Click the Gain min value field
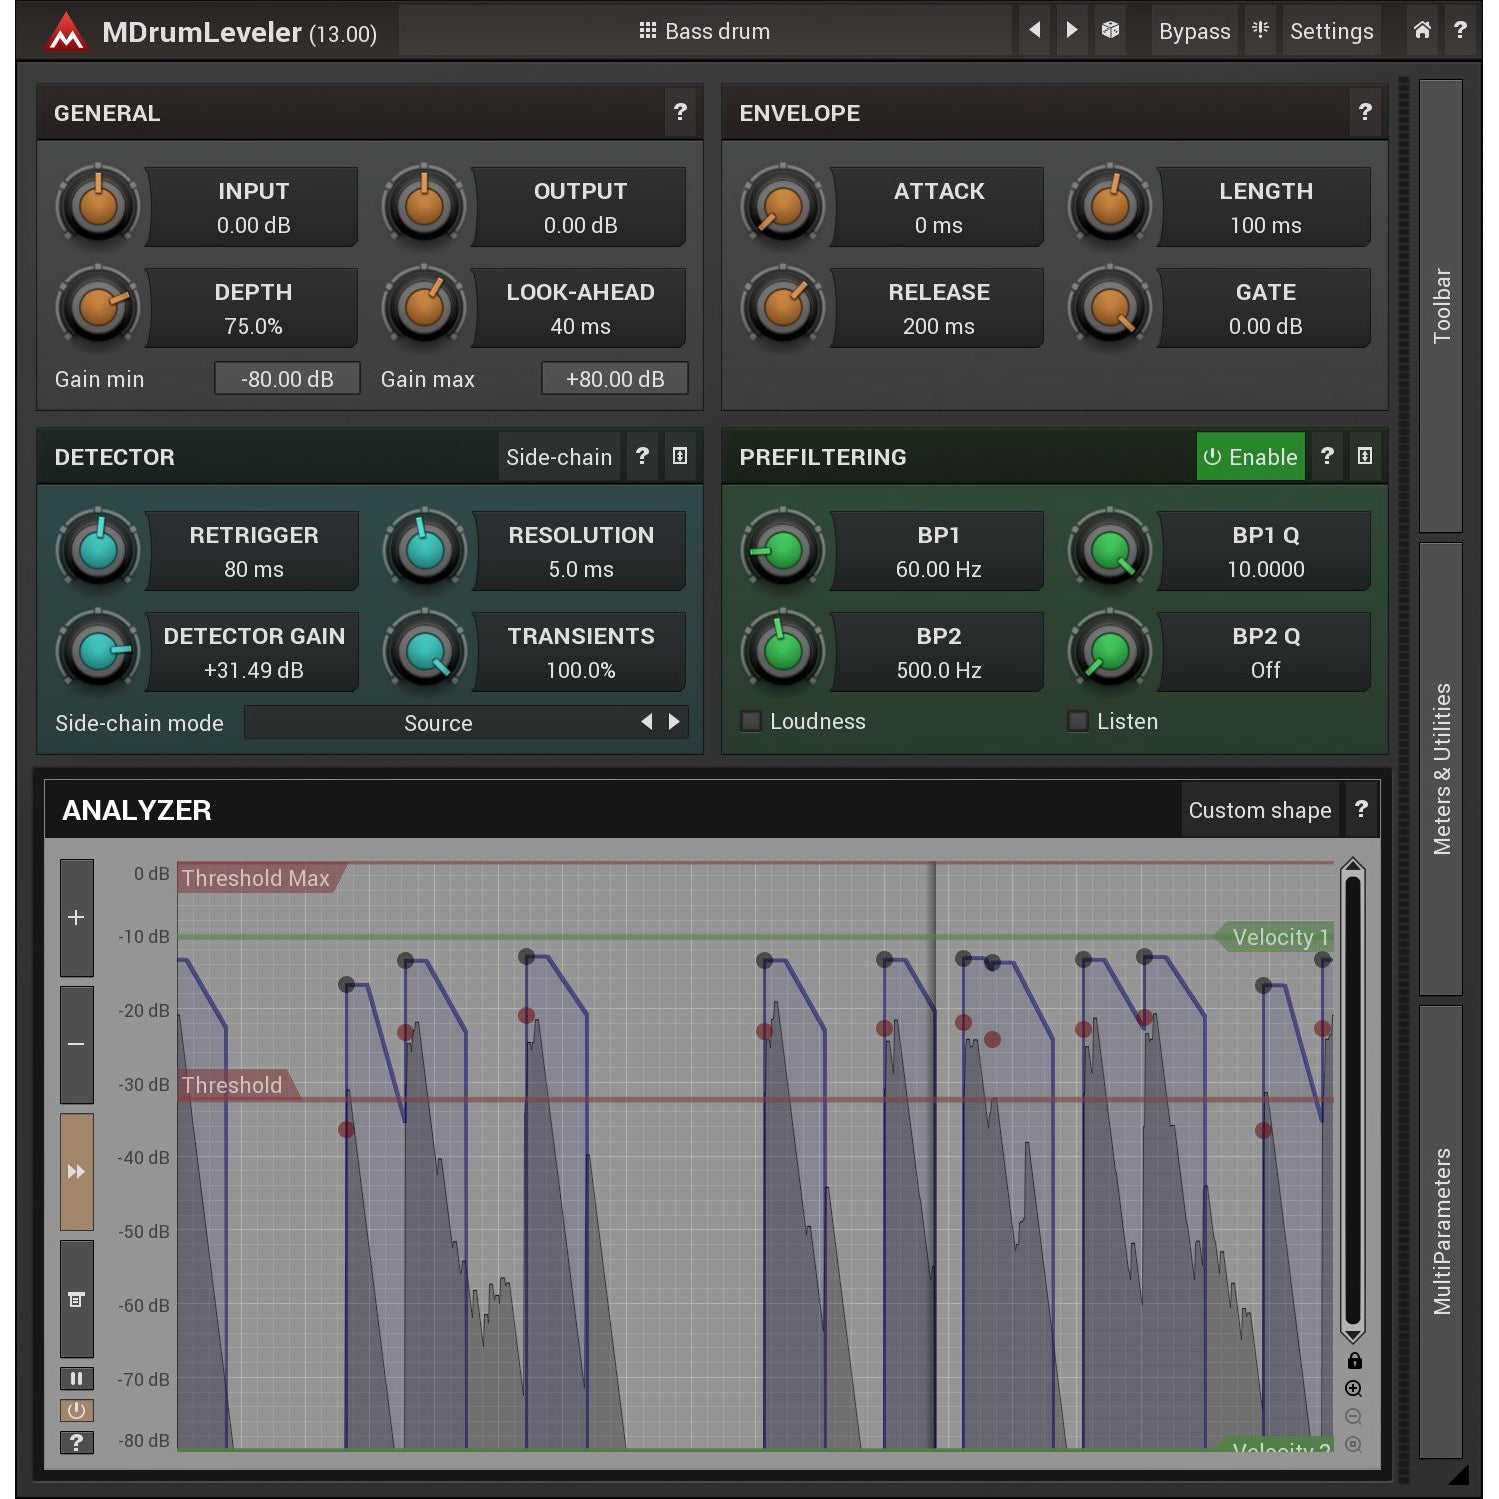Image resolution: width=1499 pixels, height=1499 pixels. pyautogui.click(x=287, y=379)
